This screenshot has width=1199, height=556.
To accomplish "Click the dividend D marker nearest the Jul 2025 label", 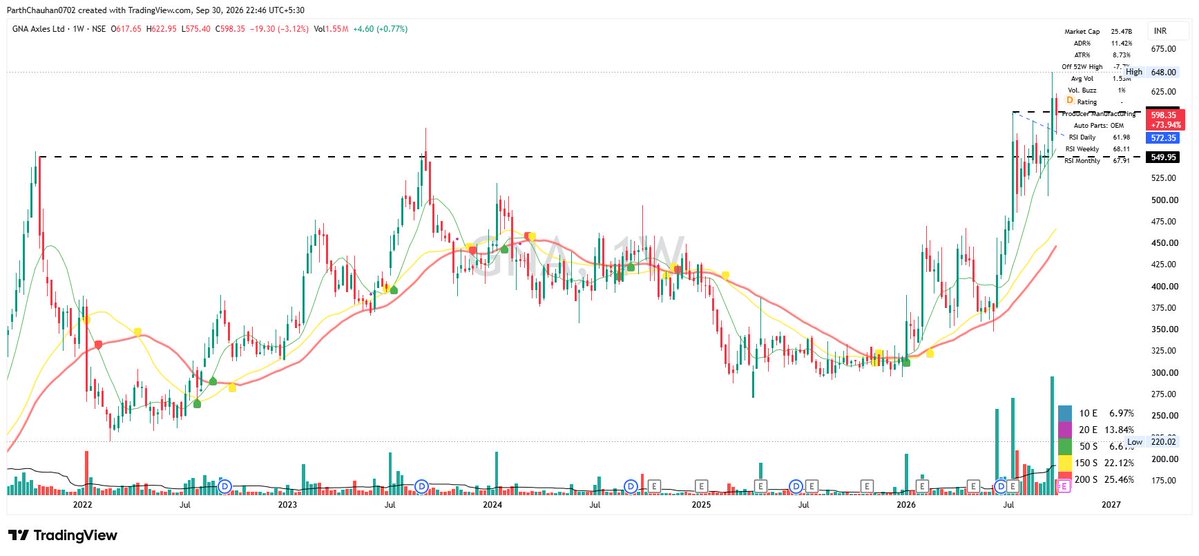I will (x=796, y=486).
